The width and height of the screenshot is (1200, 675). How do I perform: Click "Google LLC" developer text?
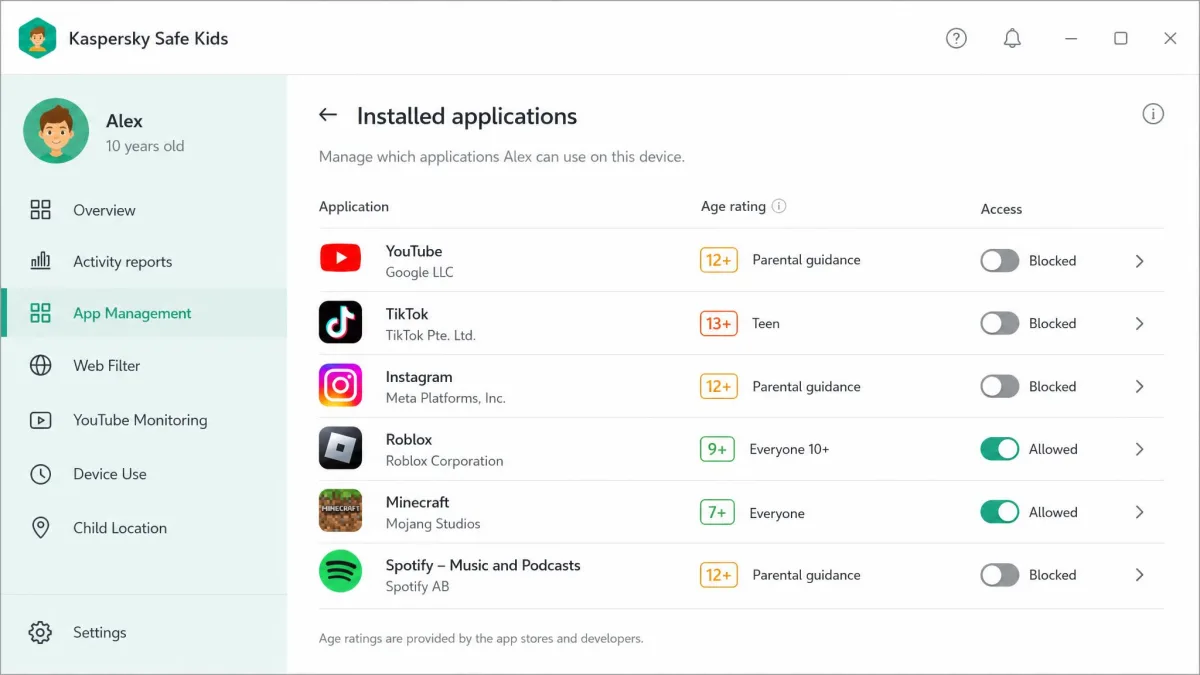point(419,272)
